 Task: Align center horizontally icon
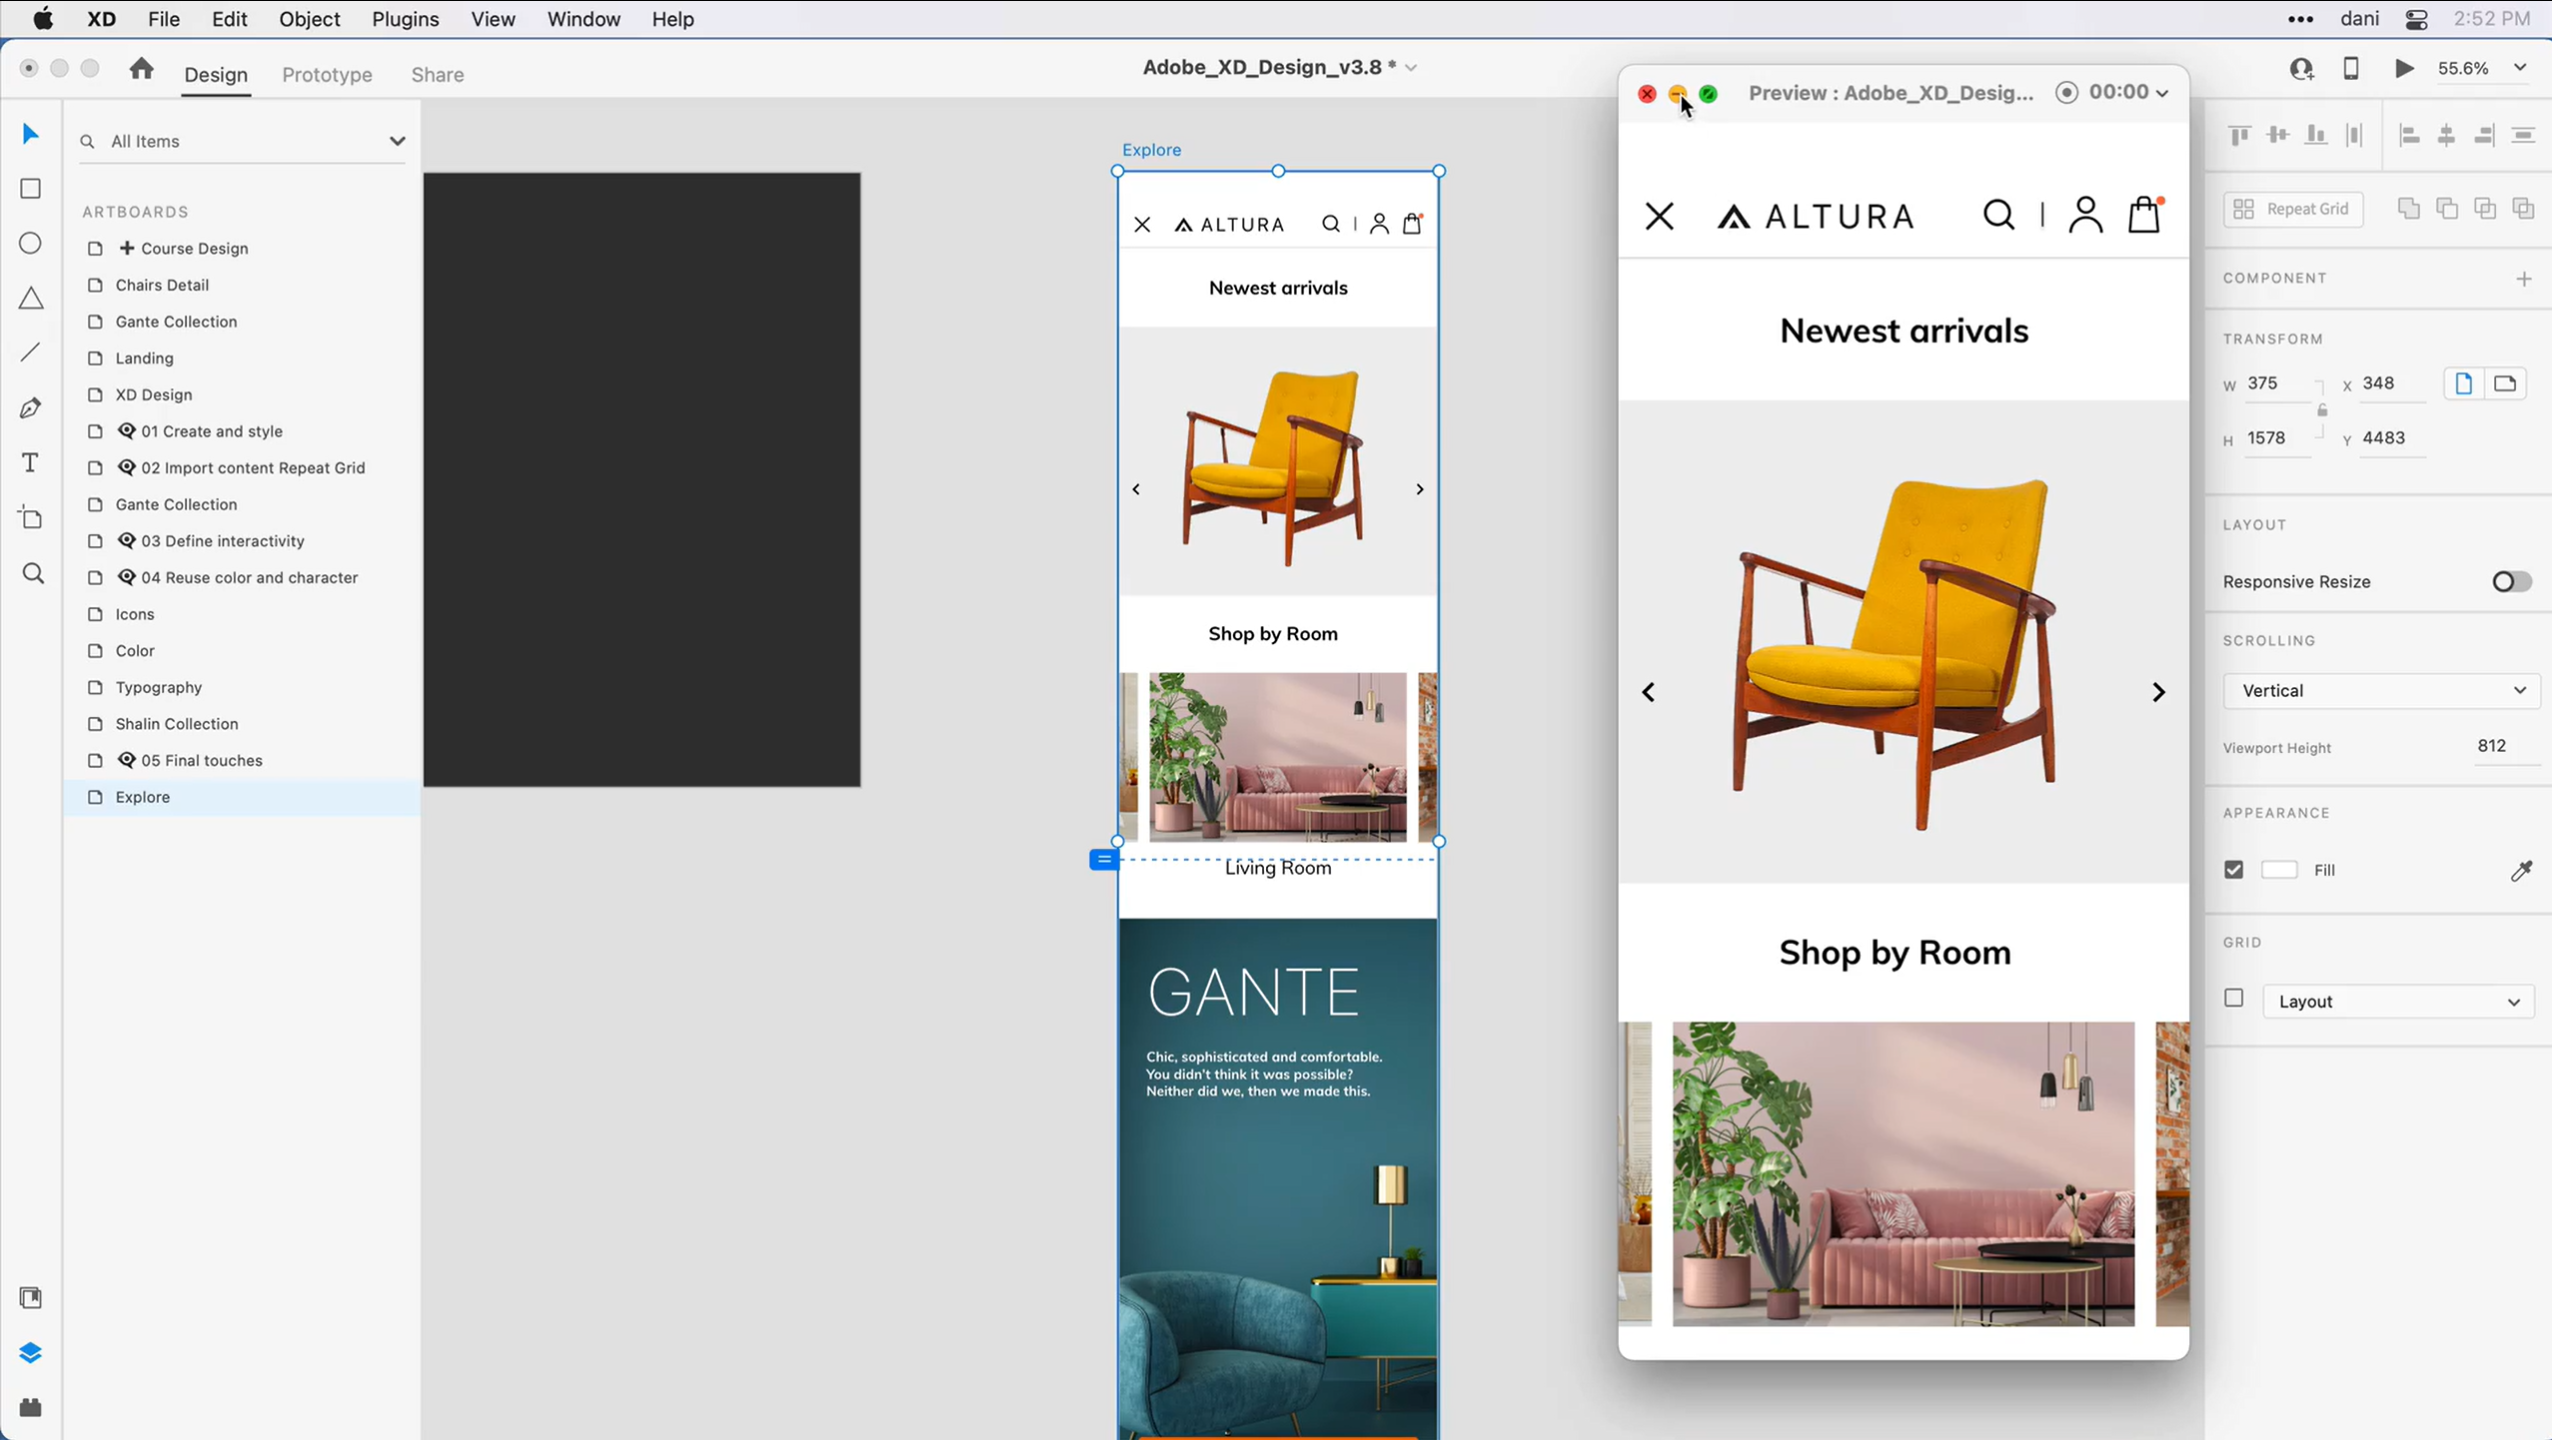[2447, 135]
